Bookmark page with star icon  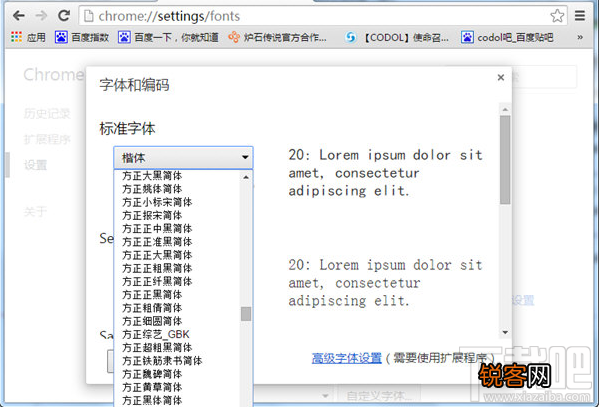(x=557, y=16)
